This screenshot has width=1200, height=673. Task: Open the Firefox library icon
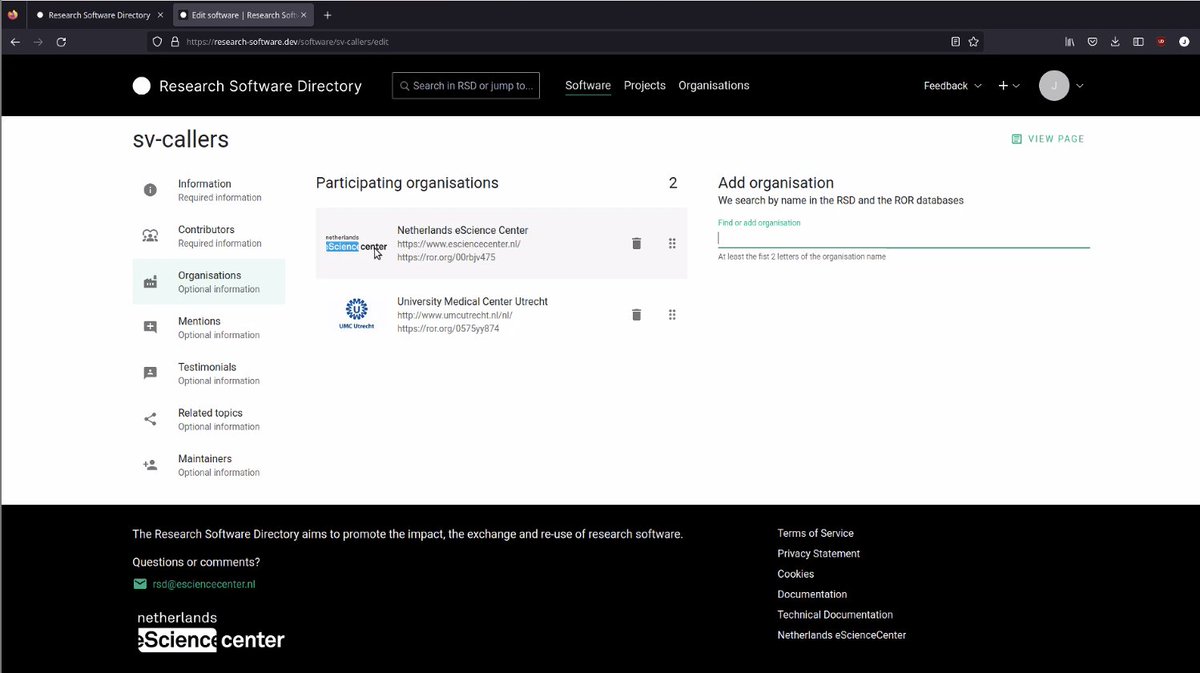tap(1070, 42)
